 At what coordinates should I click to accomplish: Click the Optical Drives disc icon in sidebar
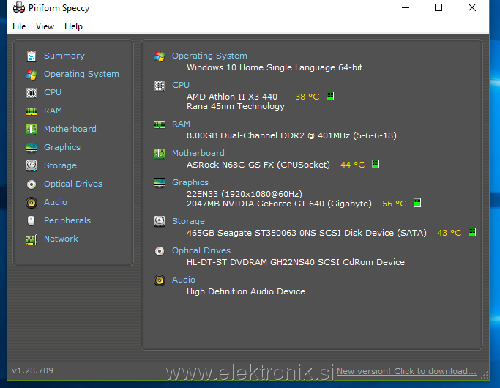[x=31, y=184]
